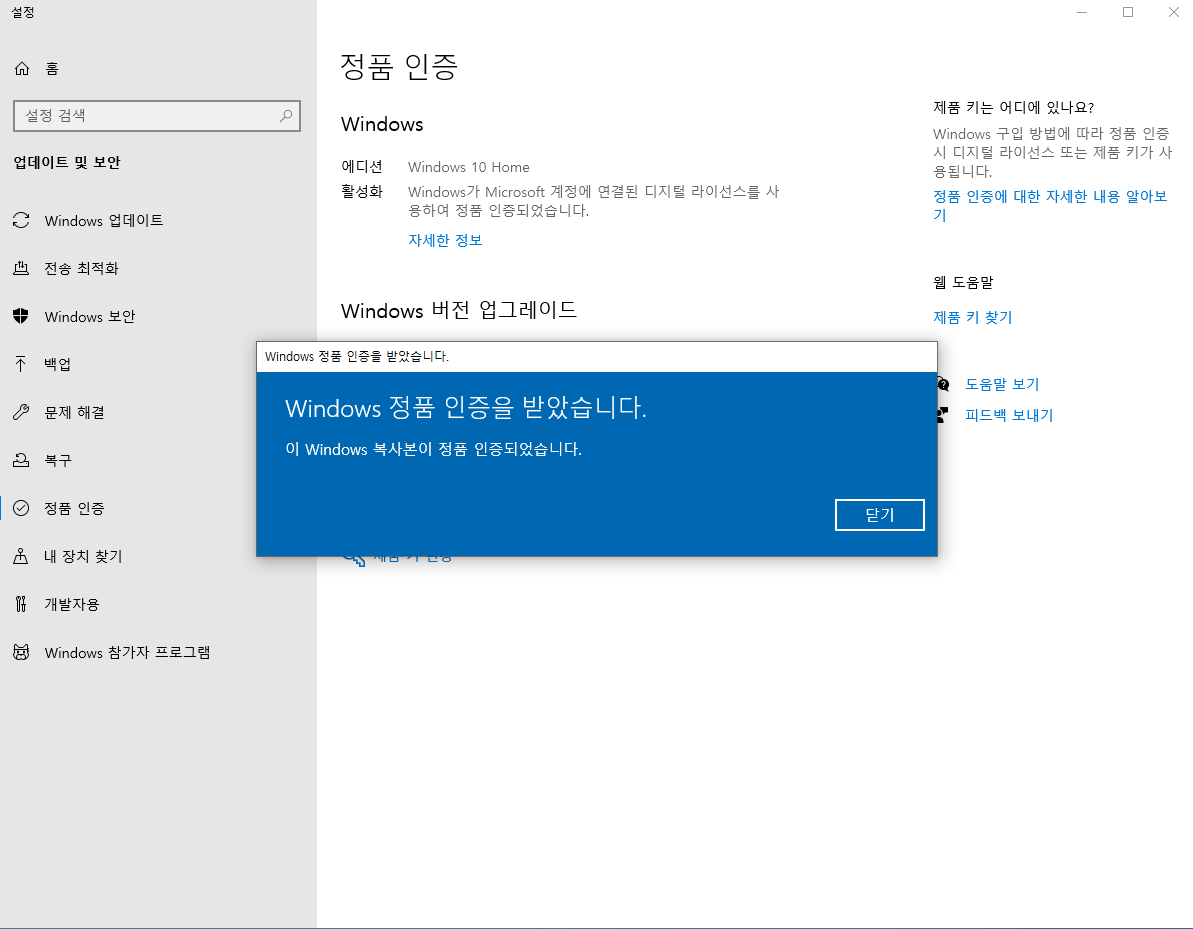Click the 제품 키 찾기 link
The width and height of the screenshot is (1193, 929).
coord(972,317)
